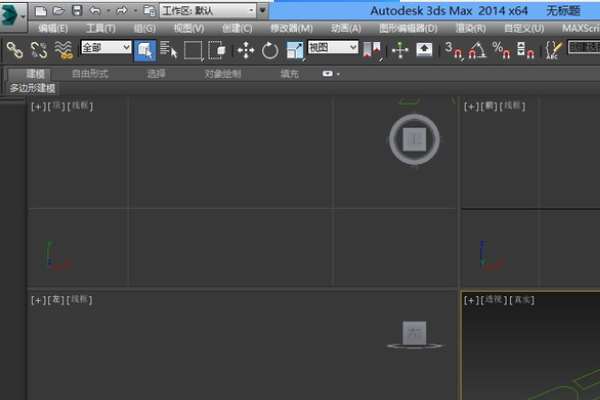
Task: Toggle the Spinner Snap button
Action: coord(525,50)
